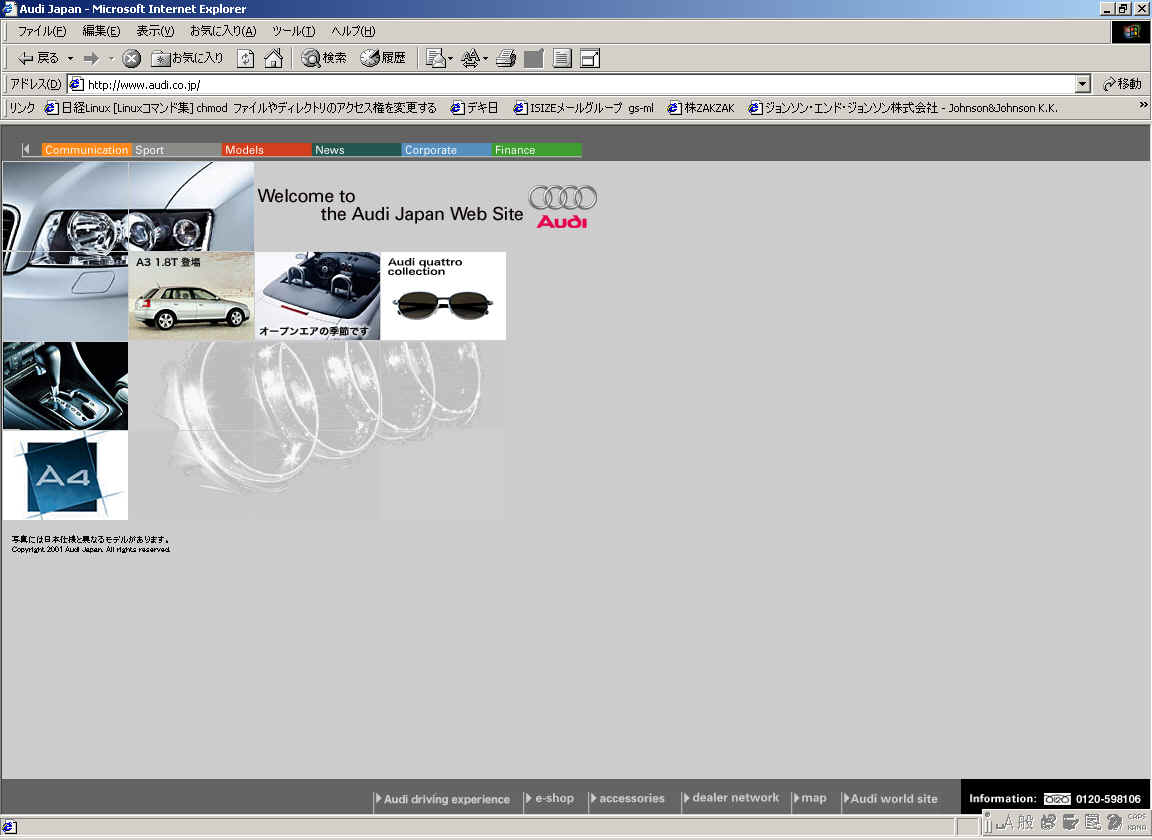Click the Print icon in toolbar

[506, 59]
